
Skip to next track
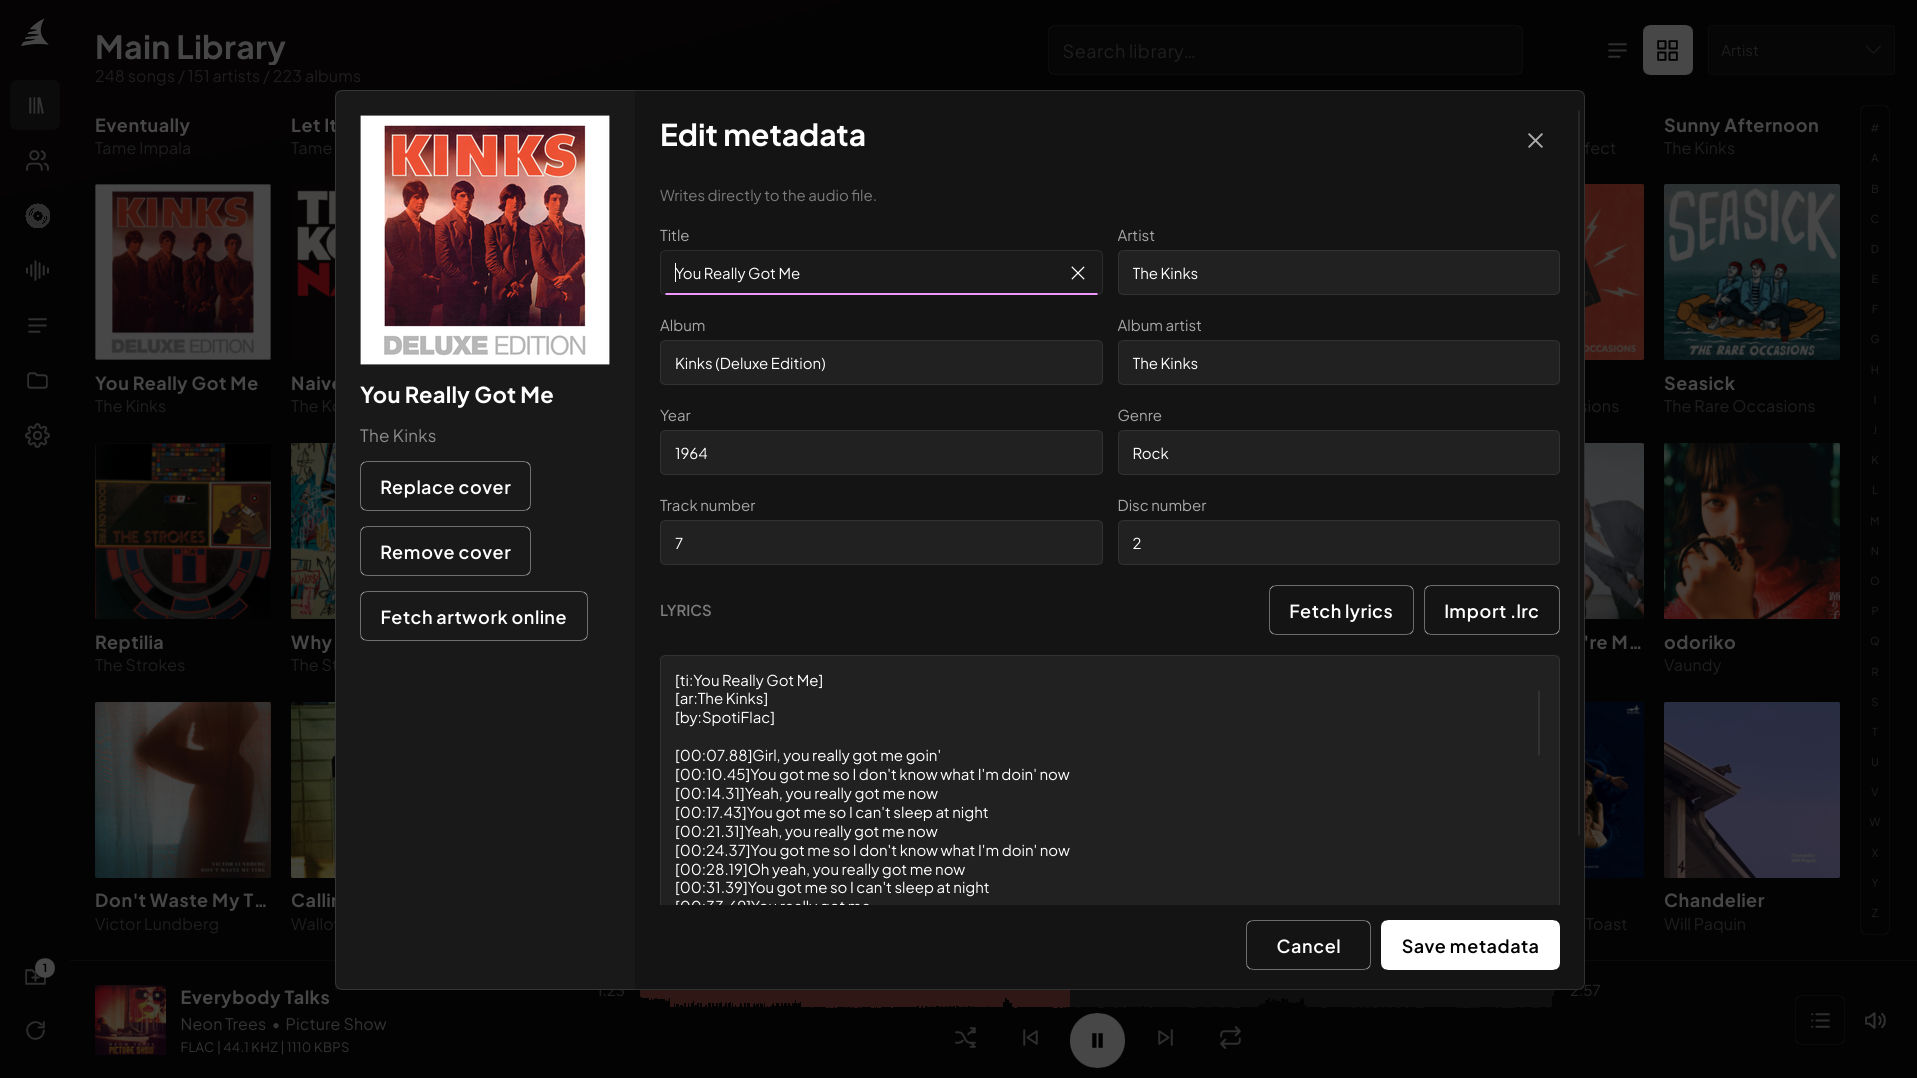click(1165, 1038)
